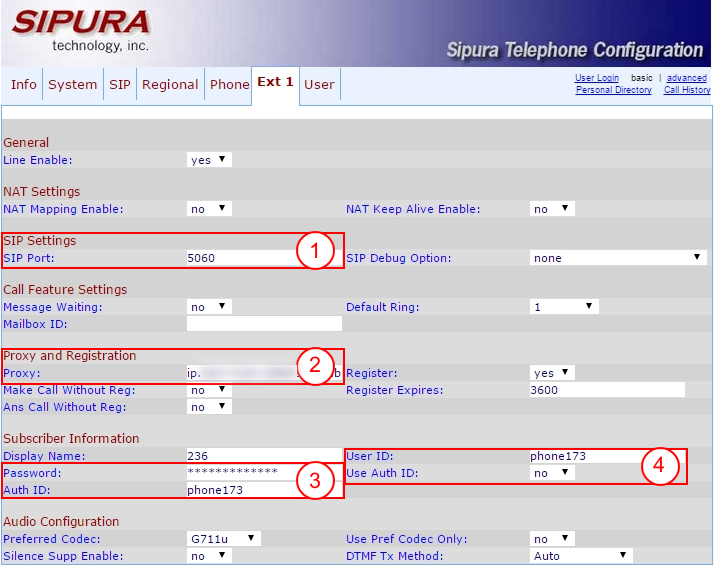Click the Proxy input field
This screenshot has height=568, width=714.
click(x=264, y=373)
